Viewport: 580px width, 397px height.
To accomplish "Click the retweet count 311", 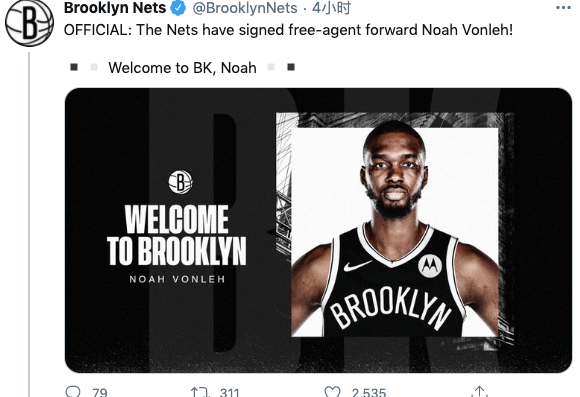I will point(229,393).
